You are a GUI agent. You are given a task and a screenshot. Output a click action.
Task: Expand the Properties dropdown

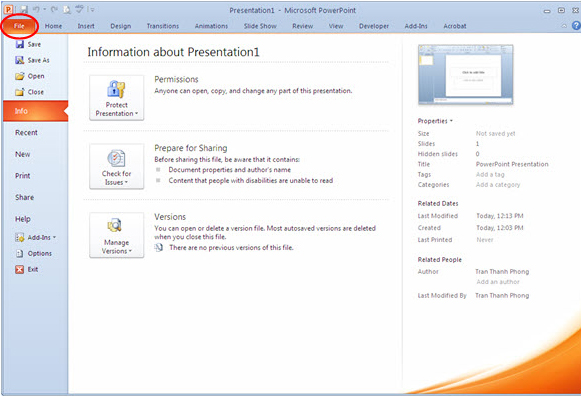(435, 121)
